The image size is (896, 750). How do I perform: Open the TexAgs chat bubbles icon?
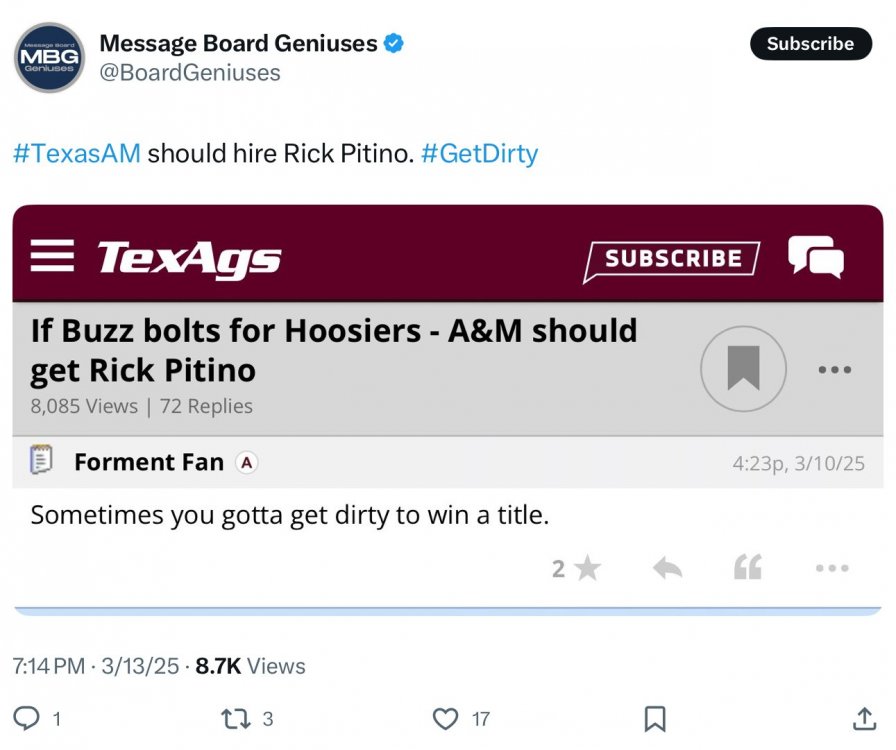(x=815, y=257)
